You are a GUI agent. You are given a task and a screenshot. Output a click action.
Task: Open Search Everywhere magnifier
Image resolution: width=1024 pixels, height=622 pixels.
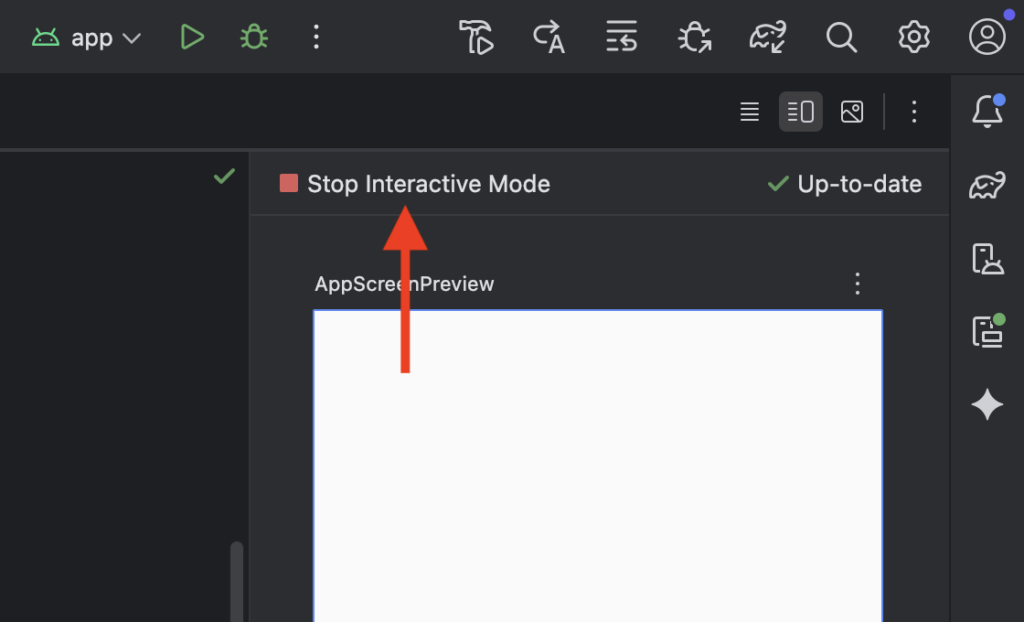[841, 38]
